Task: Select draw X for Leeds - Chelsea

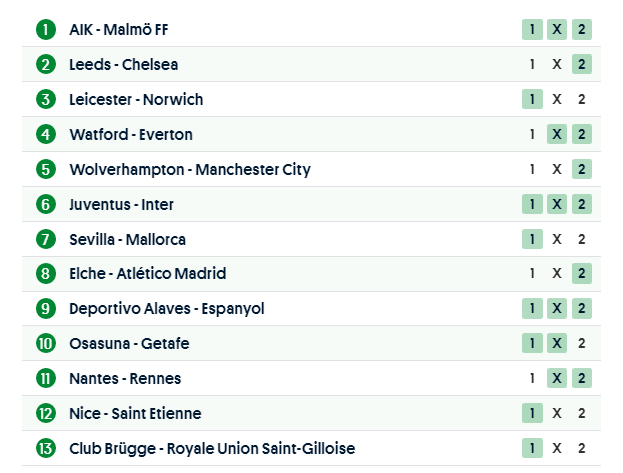Action: [557, 64]
